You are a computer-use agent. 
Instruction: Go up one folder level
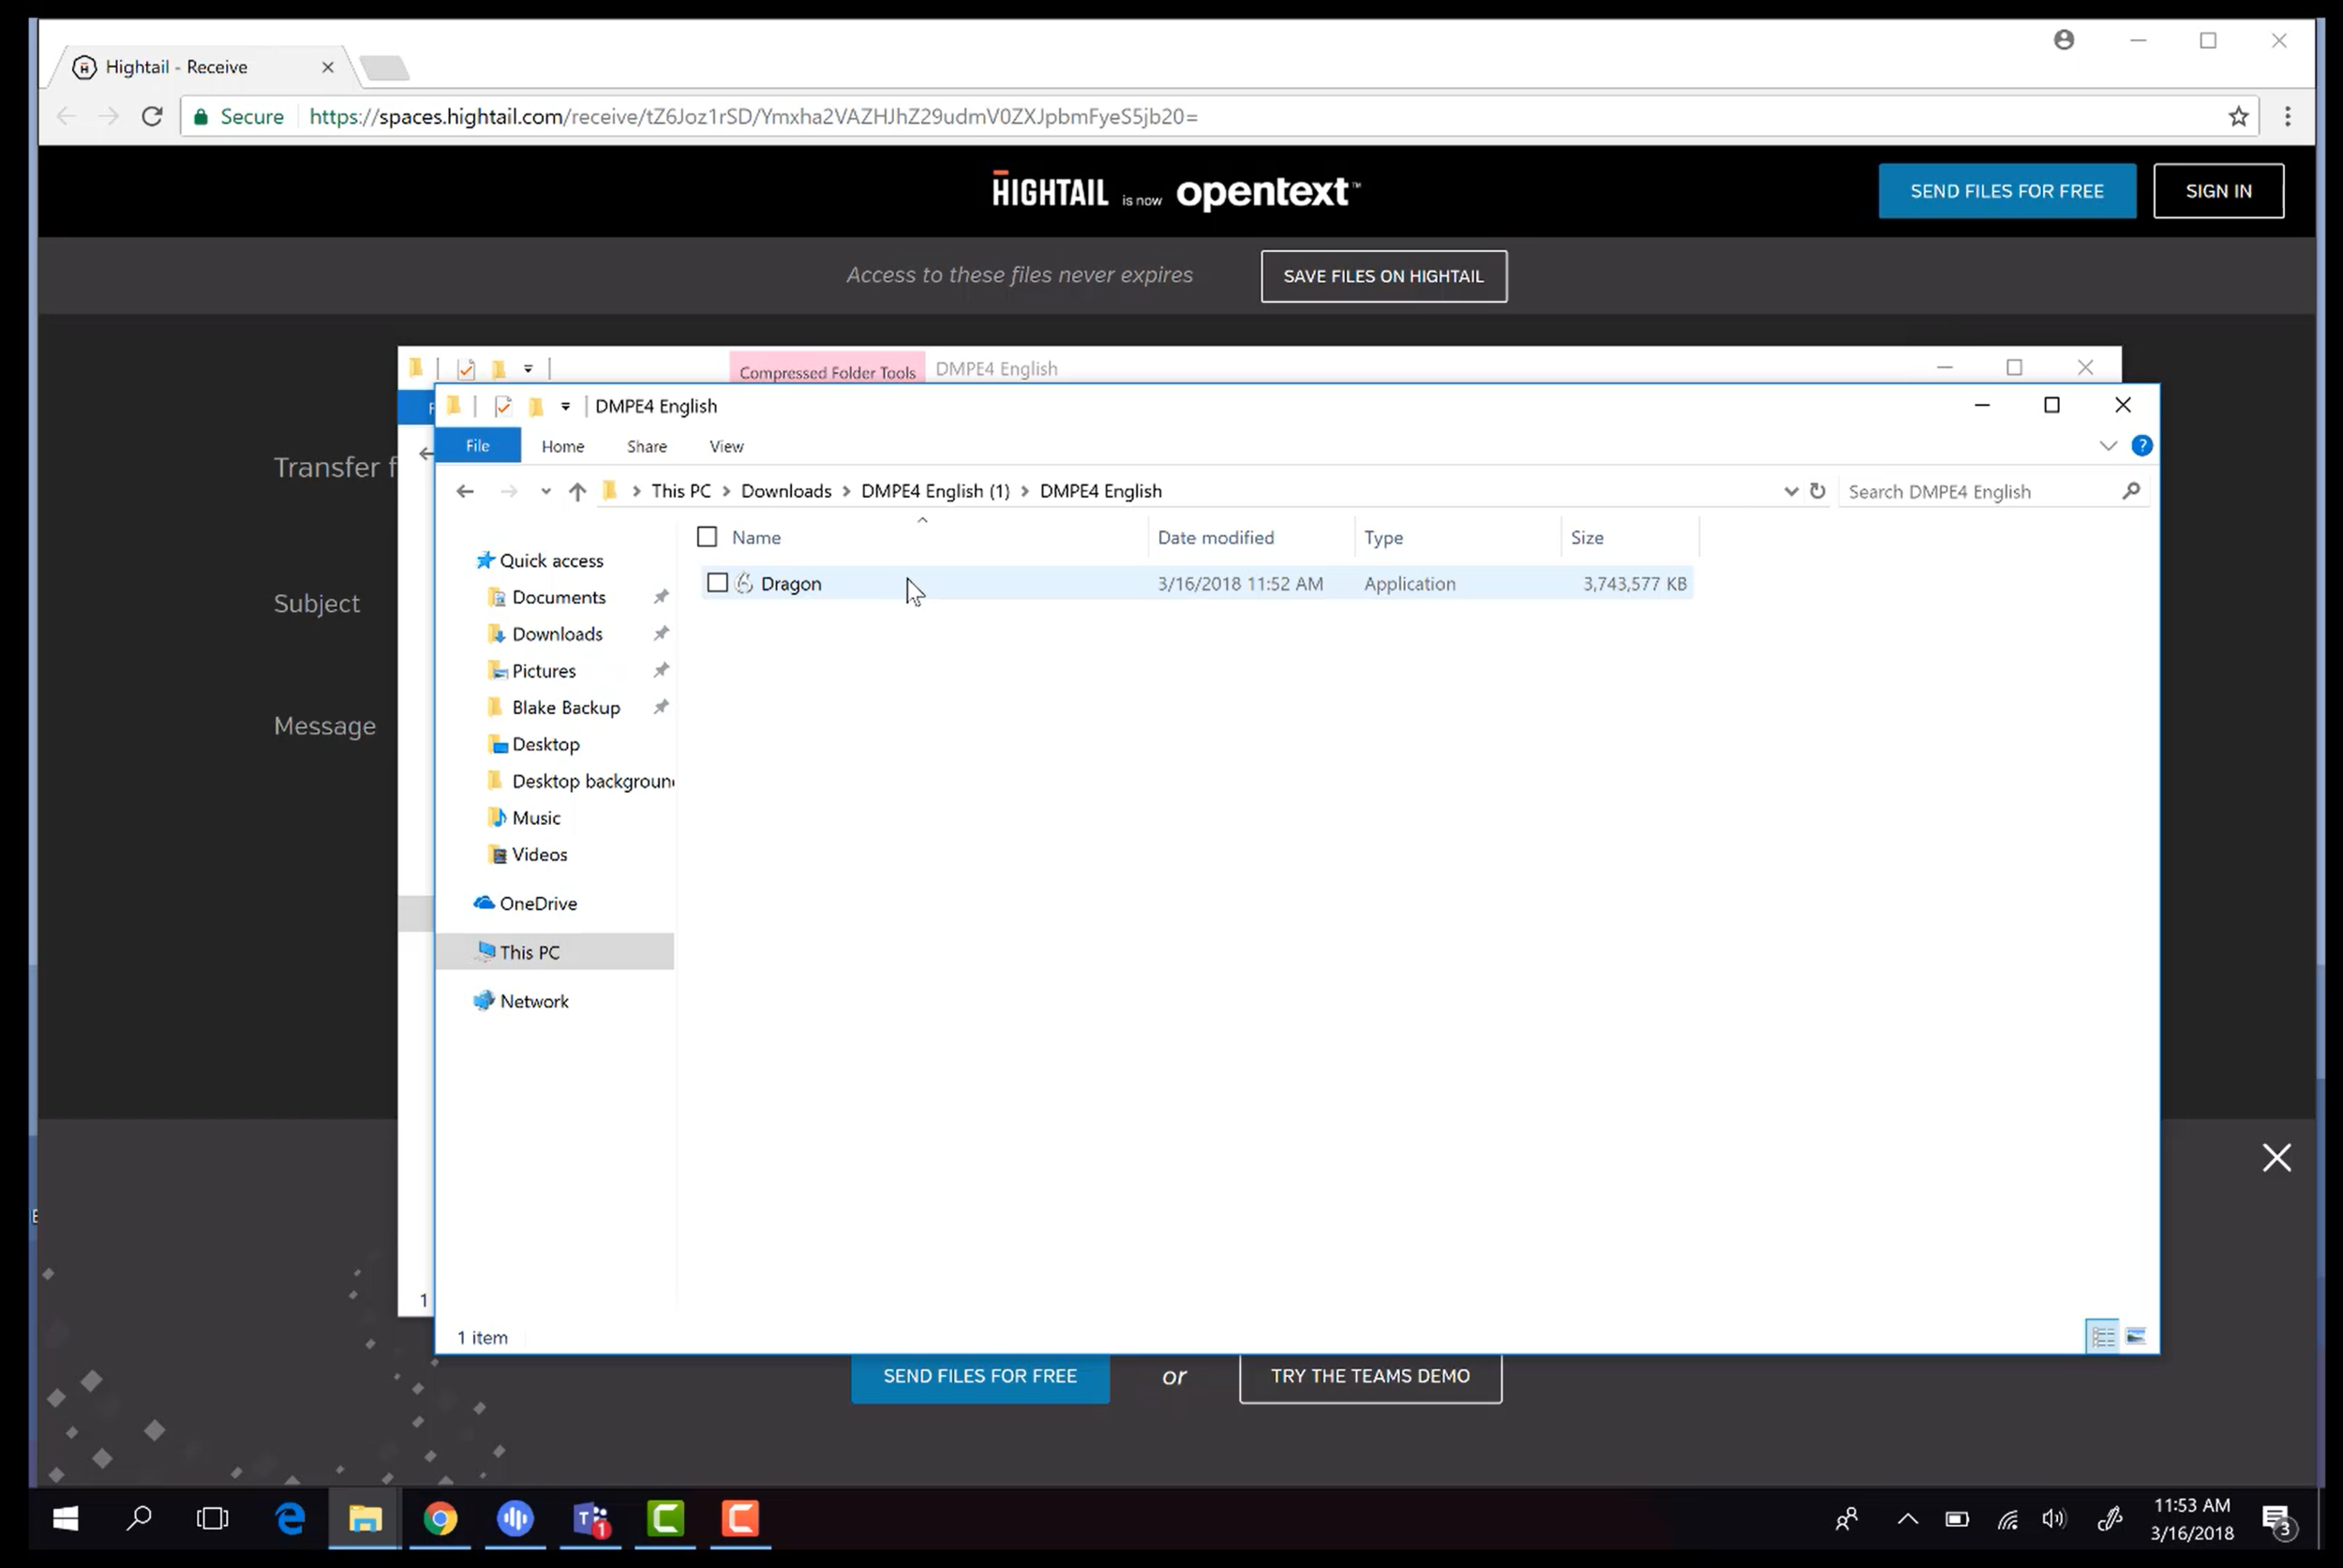pyautogui.click(x=577, y=491)
